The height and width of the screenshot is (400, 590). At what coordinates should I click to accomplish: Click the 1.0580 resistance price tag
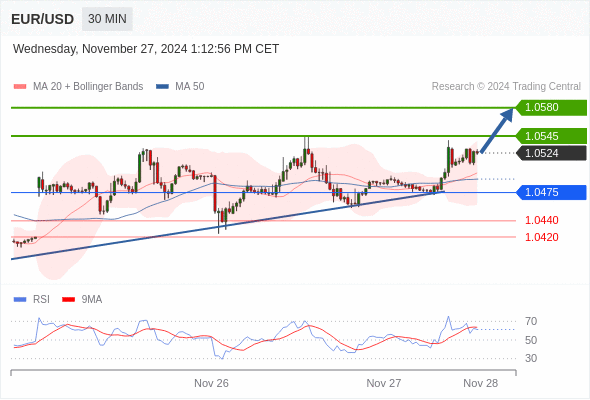coord(551,108)
